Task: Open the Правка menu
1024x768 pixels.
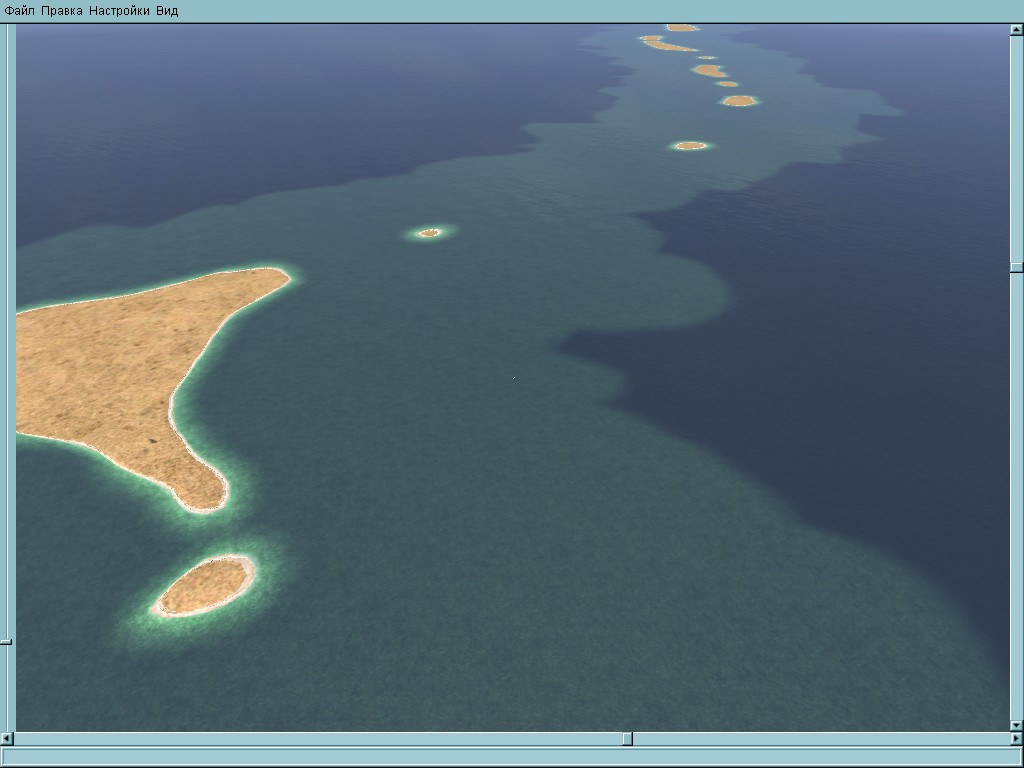Action: [61, 10]
